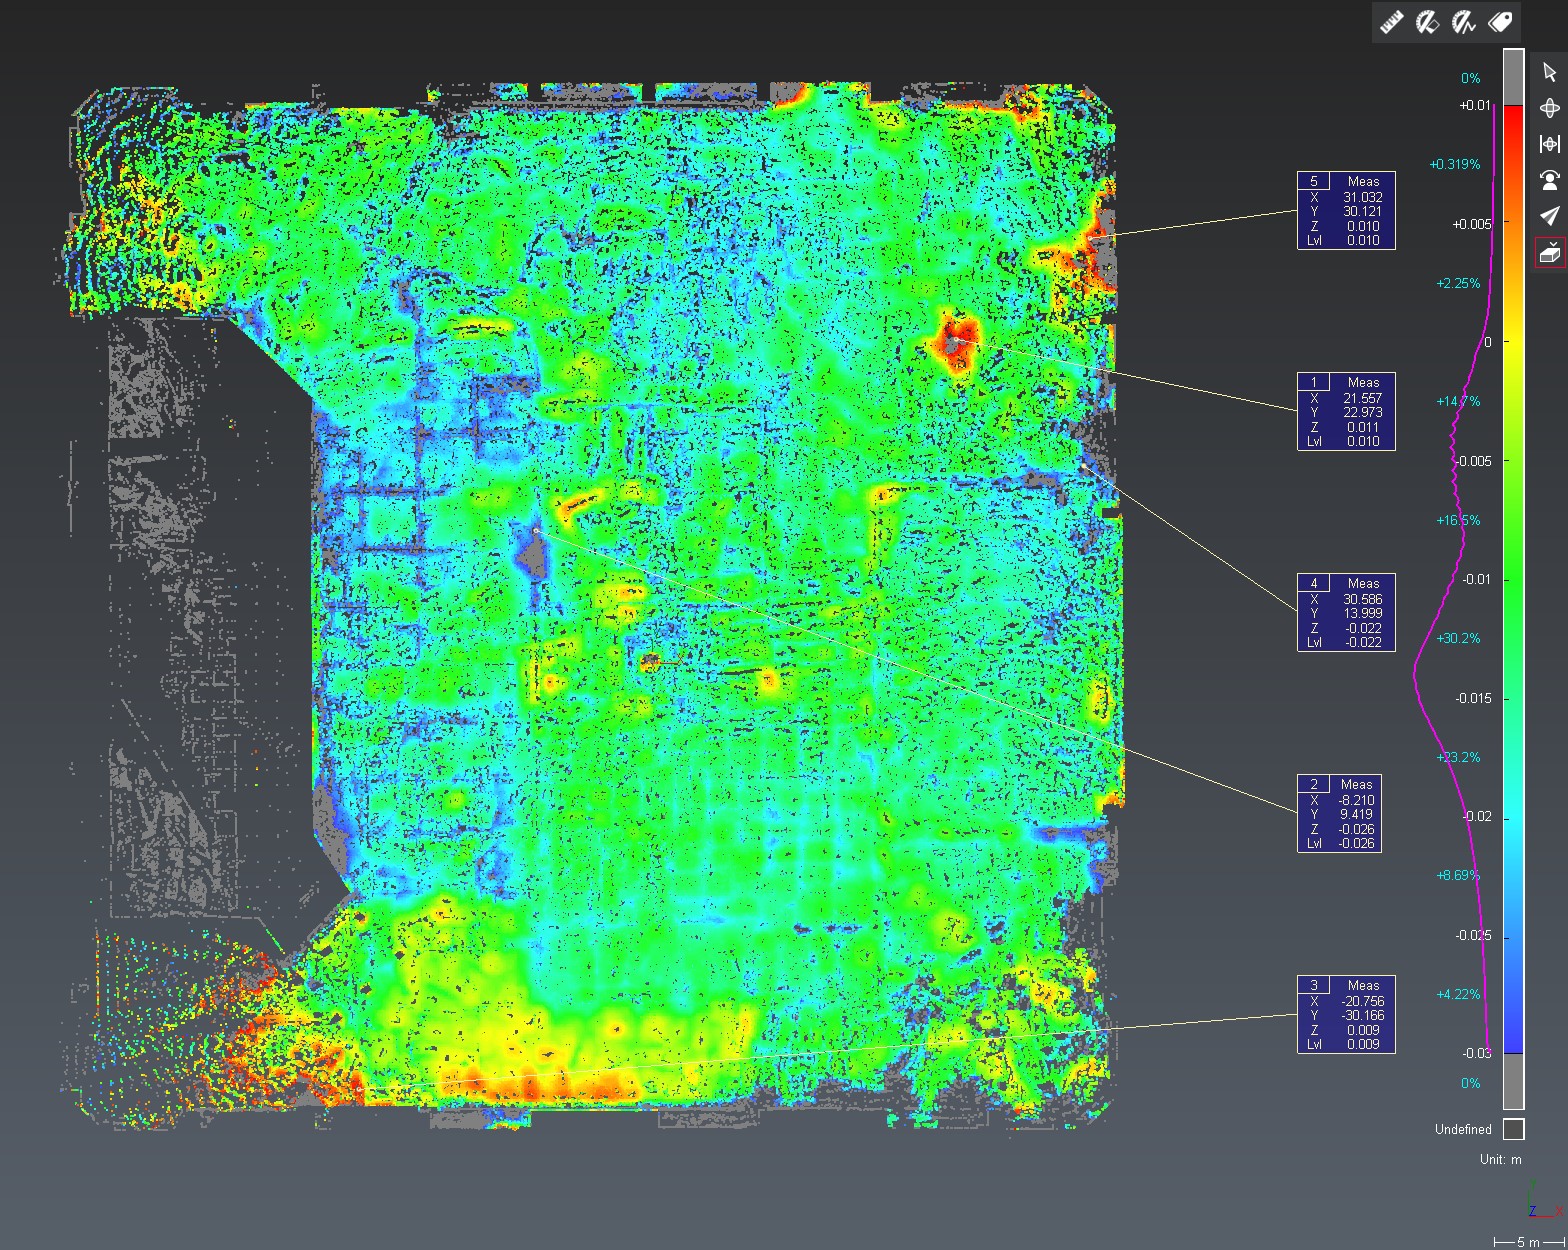
Task: Click the Undefined color swatch
Action: tap(1514, 1129)
